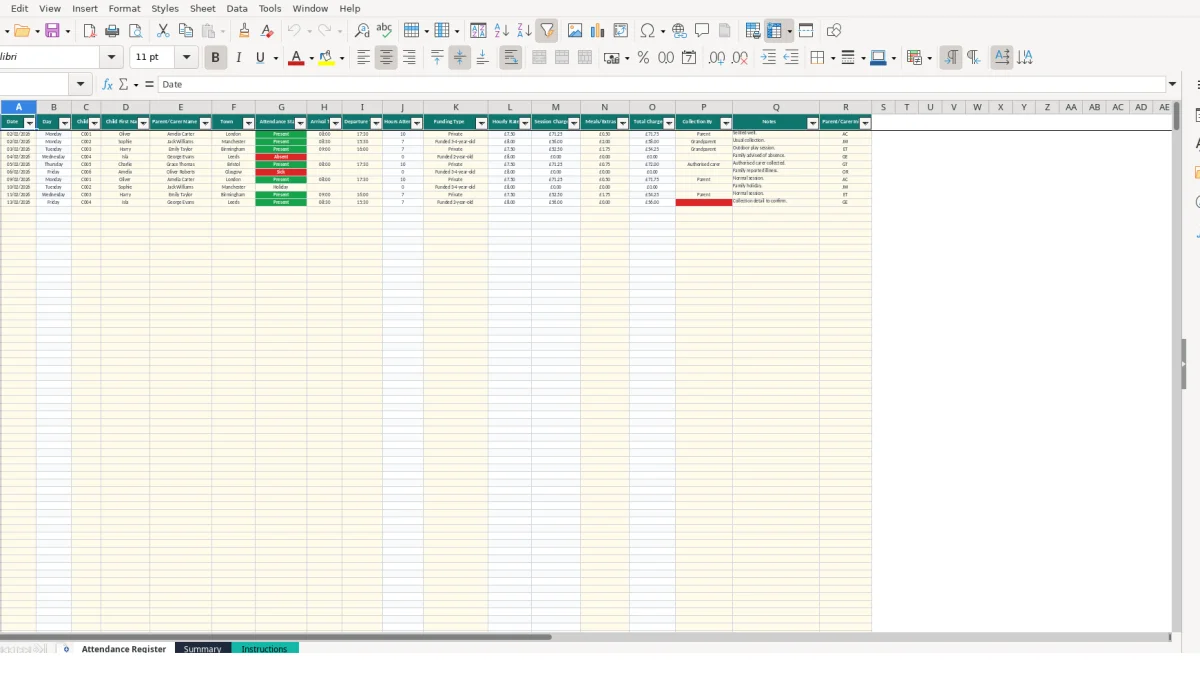Export directly as PDF icon
The image size is (1200, 675).
[x=89, y=31]
